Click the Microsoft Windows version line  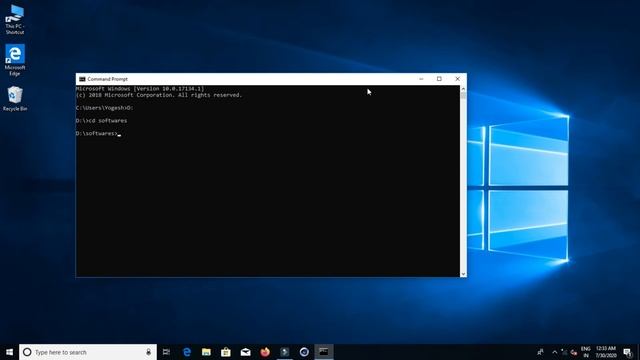pos(140,89)
